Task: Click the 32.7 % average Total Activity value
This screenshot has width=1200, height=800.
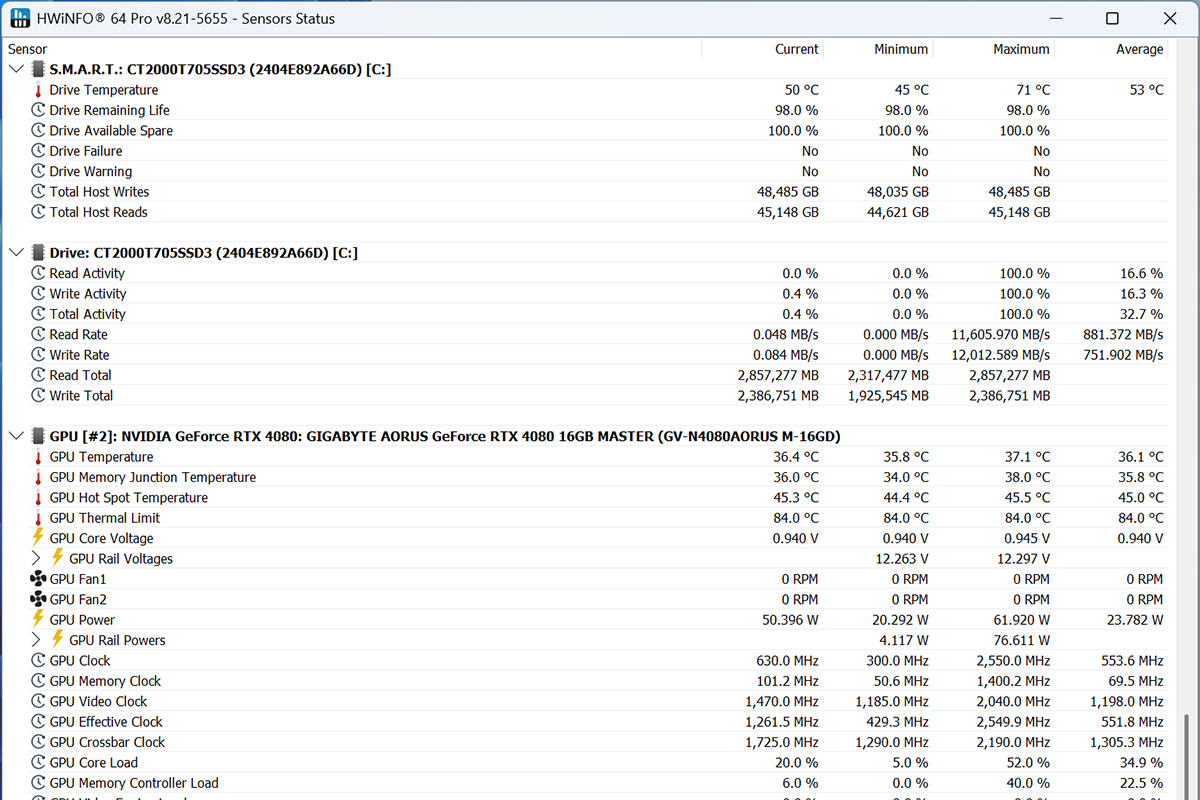Action: tap(1140, 314)
